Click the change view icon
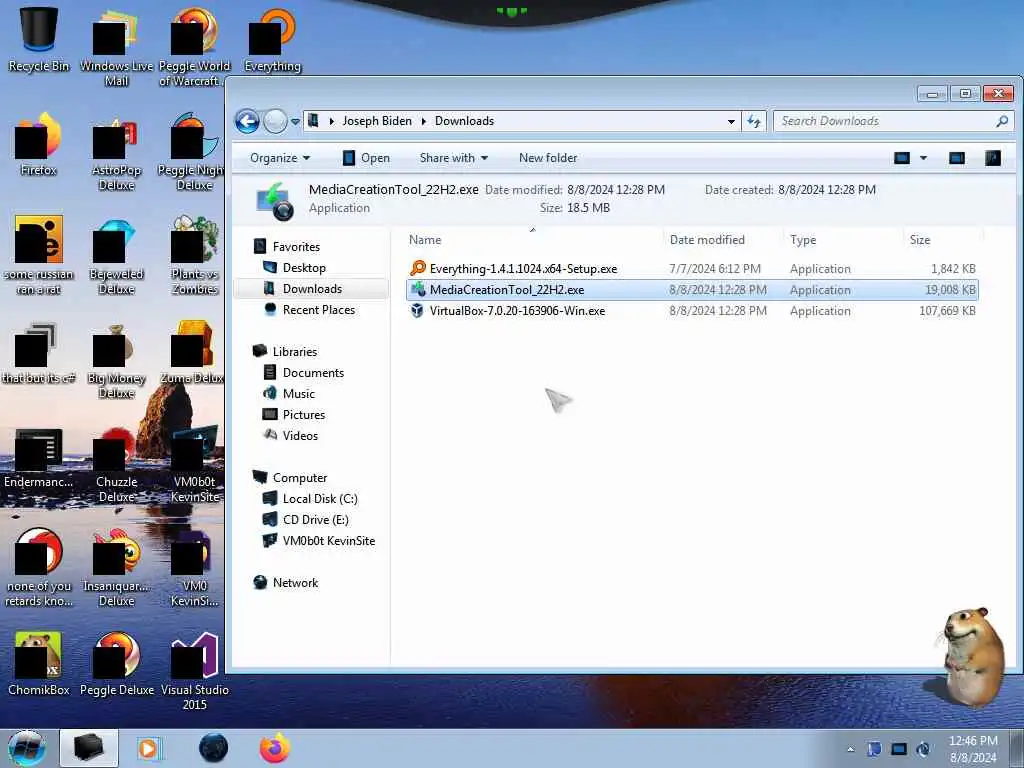This screenshot has height=768, width=1024. (902, 158)
